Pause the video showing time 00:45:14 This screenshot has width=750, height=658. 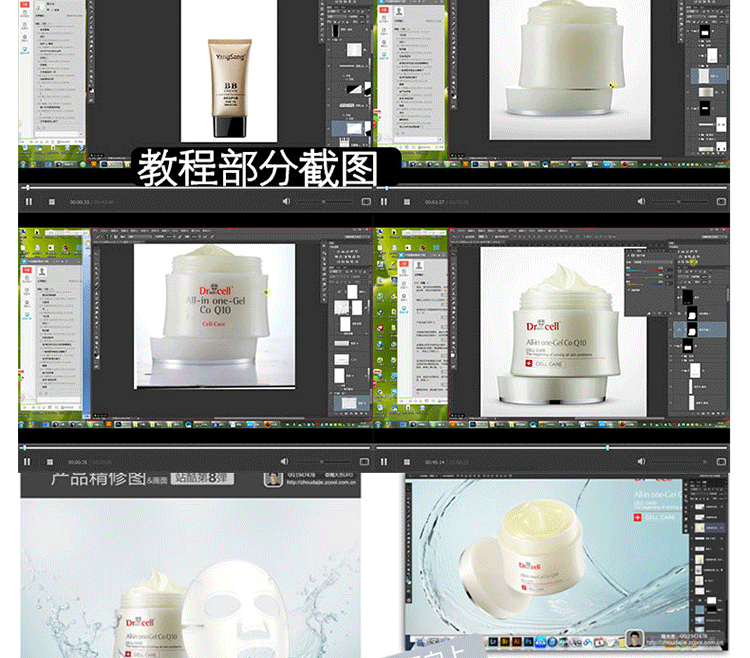point(384,461)
